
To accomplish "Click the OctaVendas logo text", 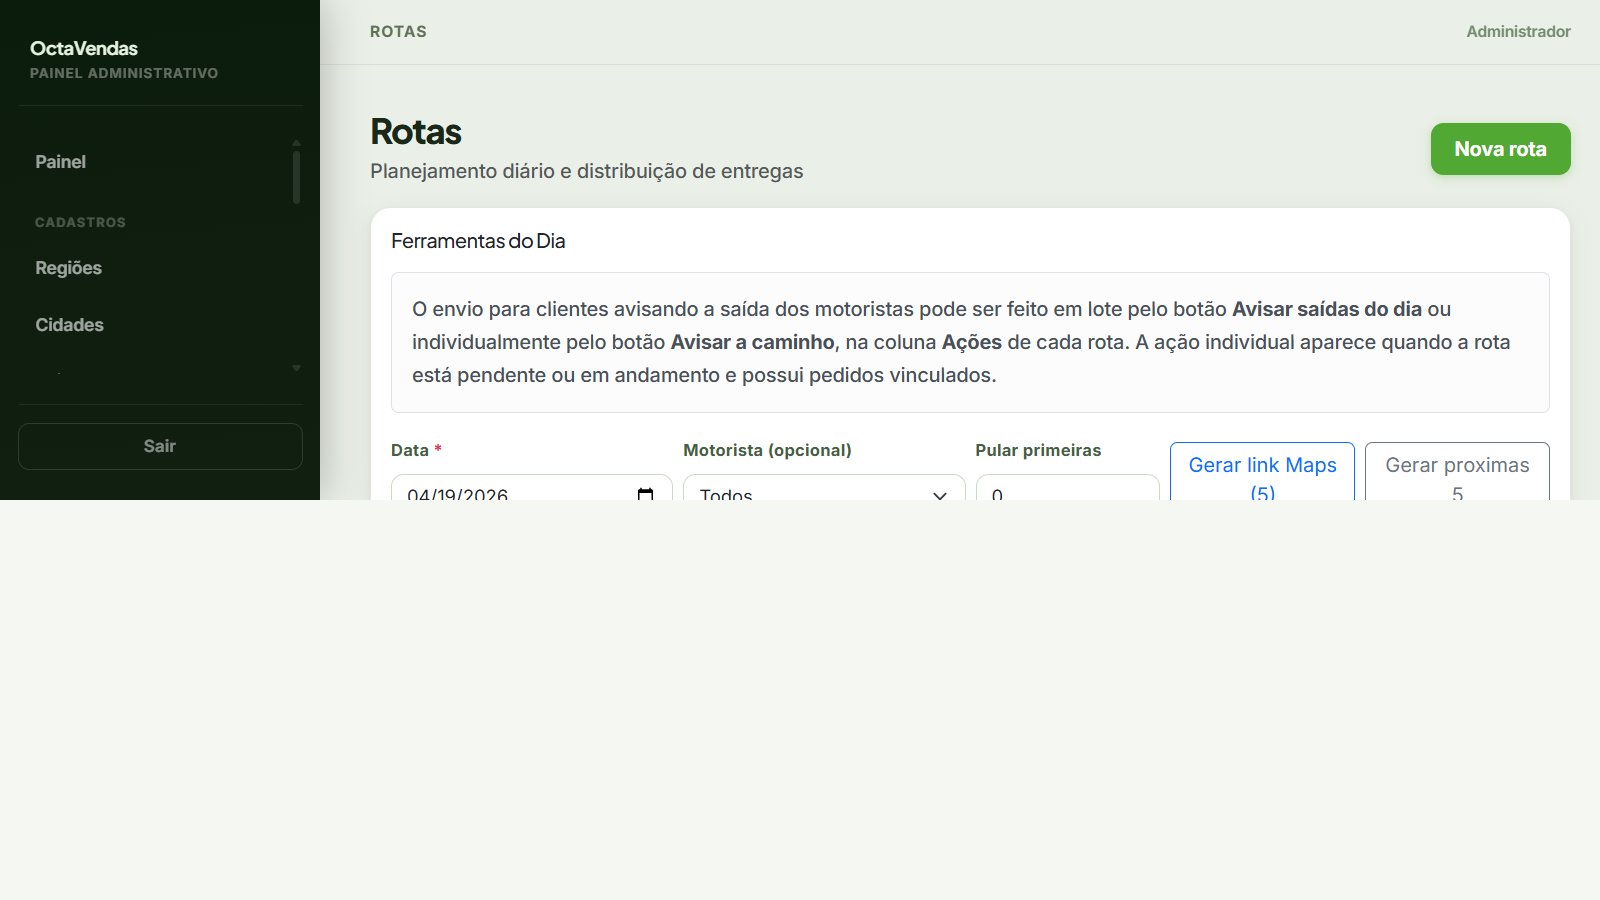I will [x=85, y=48].
